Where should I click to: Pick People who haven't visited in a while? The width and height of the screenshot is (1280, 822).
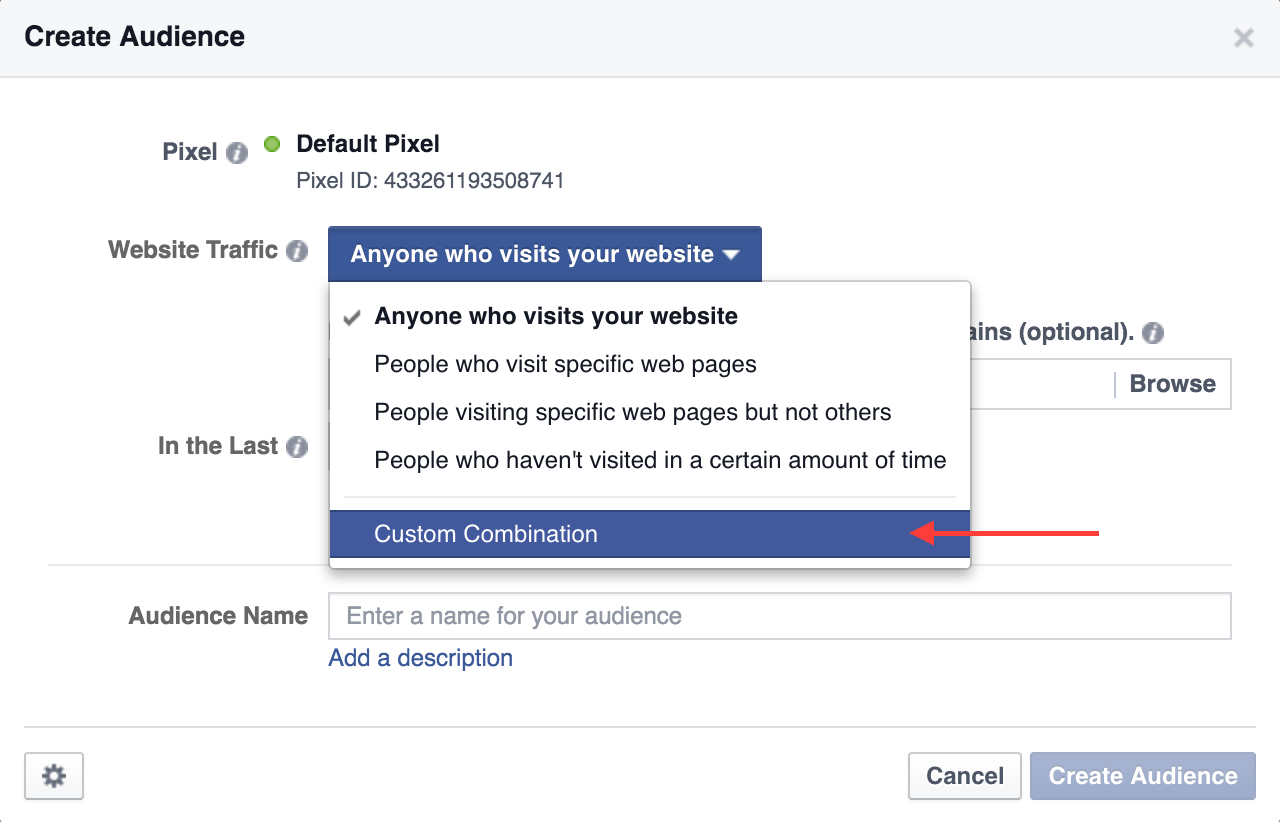(659, 461)
